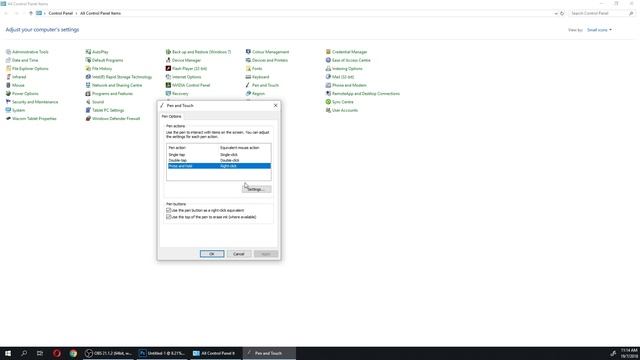Open Default Programs icon

(88, 60)
